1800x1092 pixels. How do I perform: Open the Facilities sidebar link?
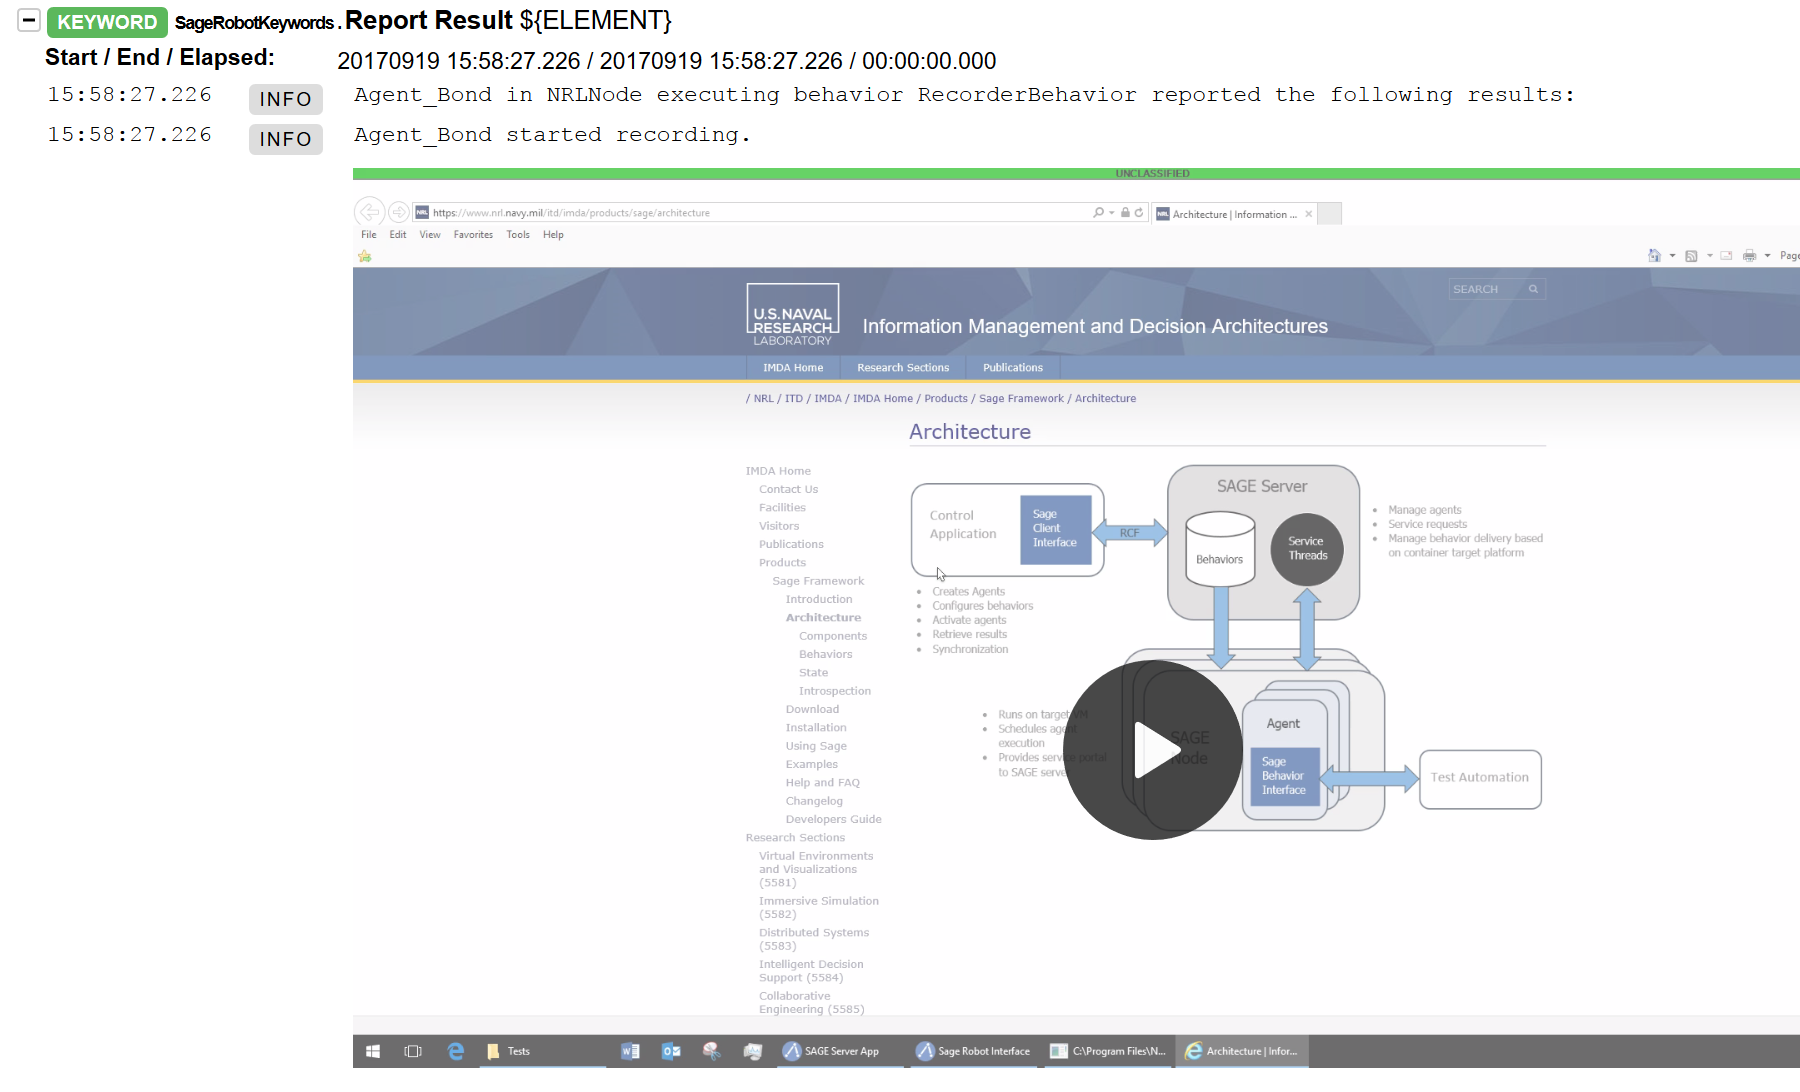[782, 508]
